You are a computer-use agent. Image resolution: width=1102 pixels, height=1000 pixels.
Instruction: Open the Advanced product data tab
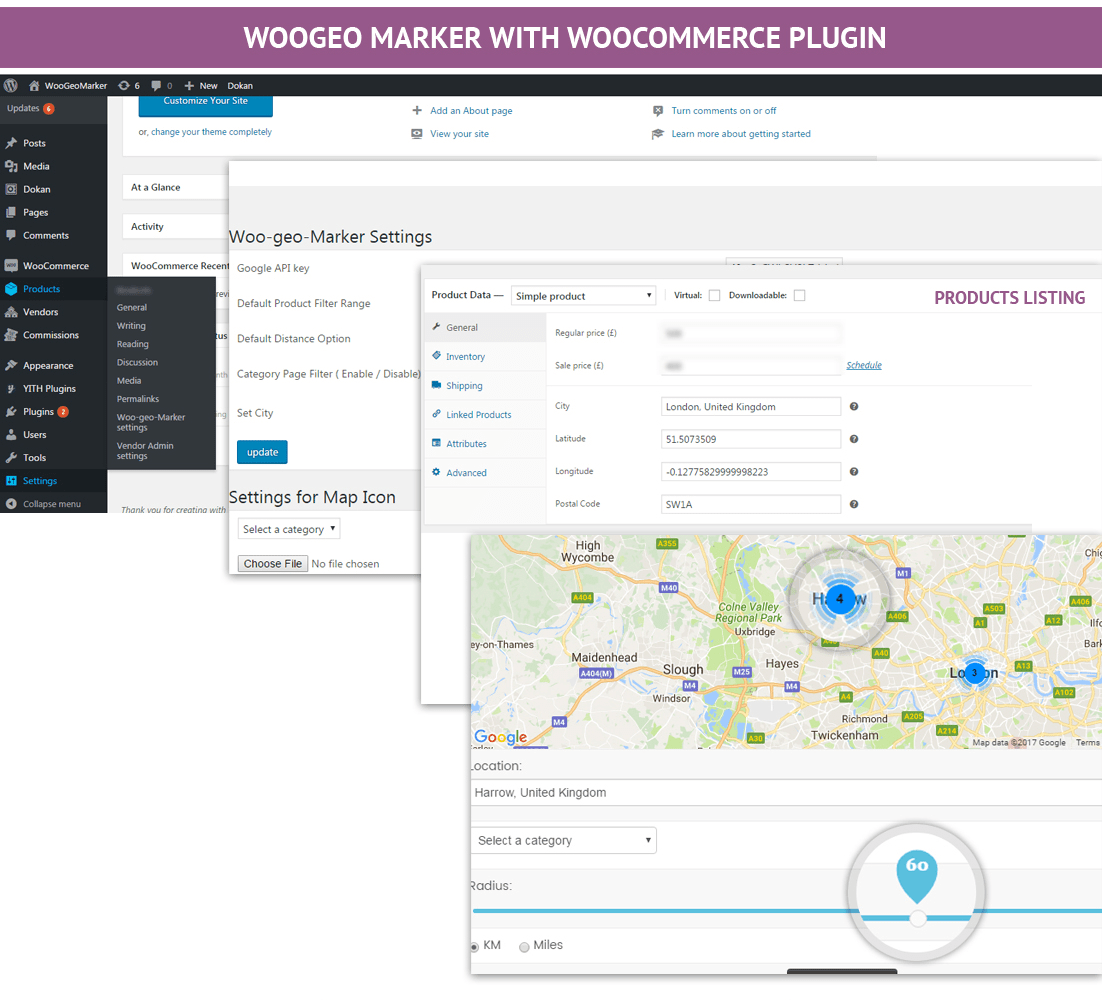click(486, 473)
